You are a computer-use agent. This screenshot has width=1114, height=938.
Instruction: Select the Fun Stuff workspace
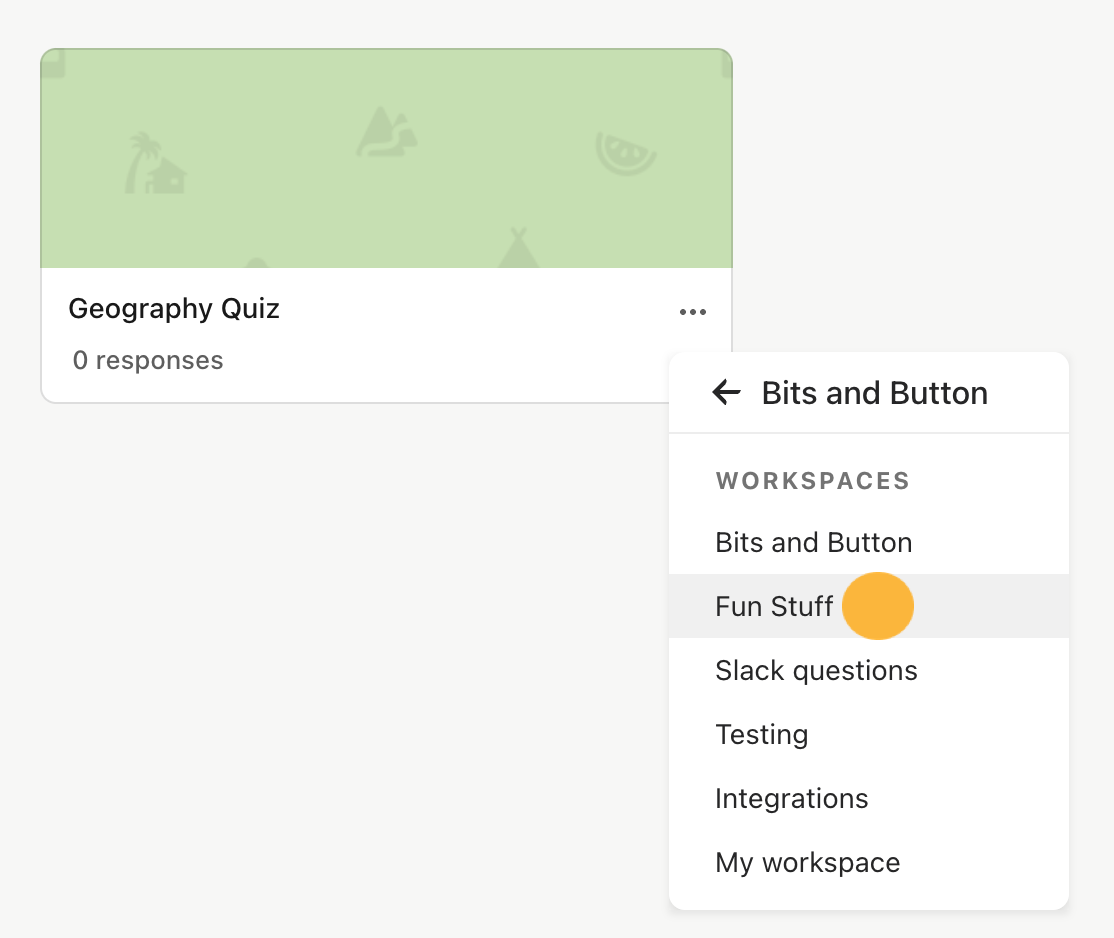pos(868,606)
